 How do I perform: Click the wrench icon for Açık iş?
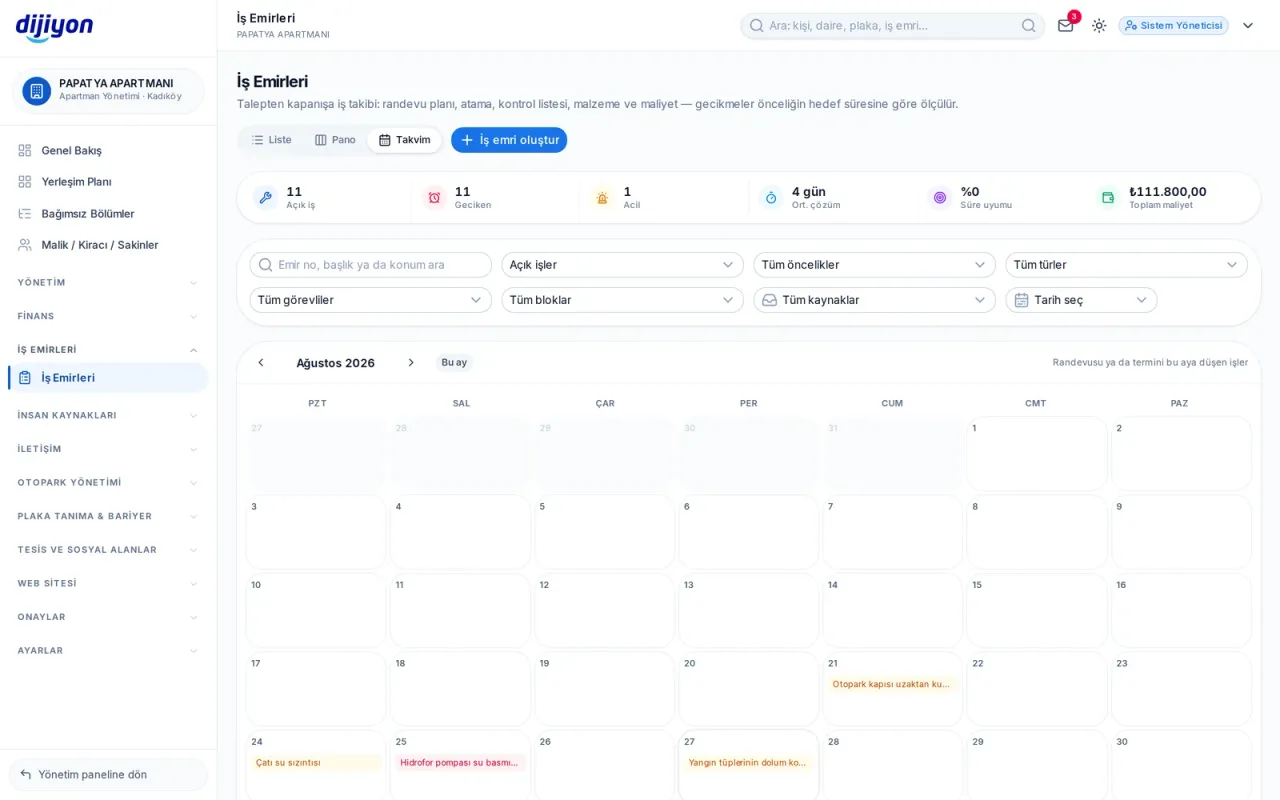(x=265, y=198)
